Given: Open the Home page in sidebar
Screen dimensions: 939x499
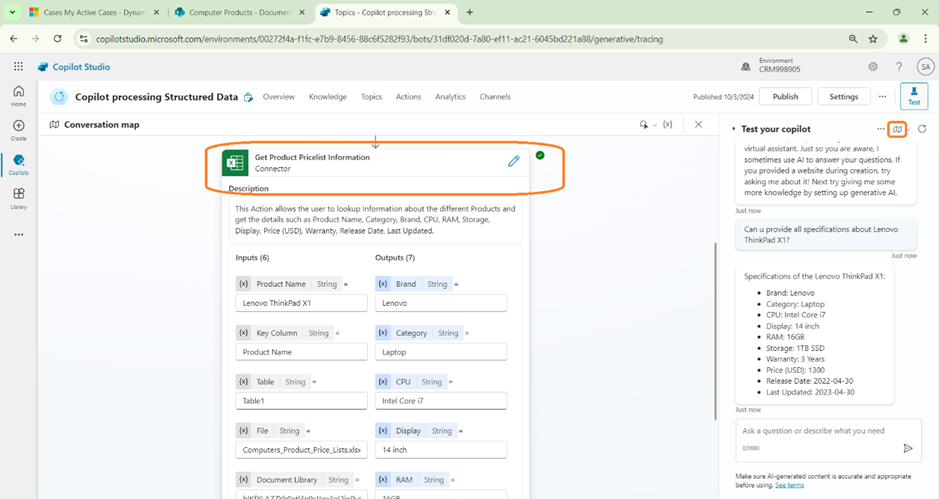Looking at the screenshot, I should tap(18, 95).
